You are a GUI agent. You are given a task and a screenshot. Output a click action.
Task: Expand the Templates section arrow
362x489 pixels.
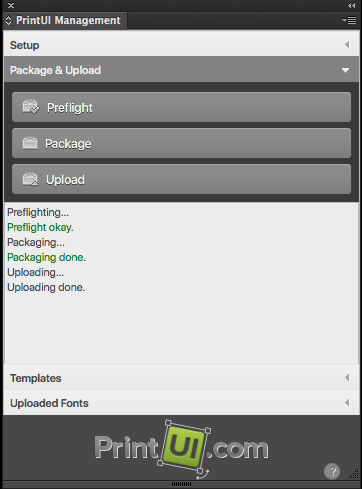347,378
